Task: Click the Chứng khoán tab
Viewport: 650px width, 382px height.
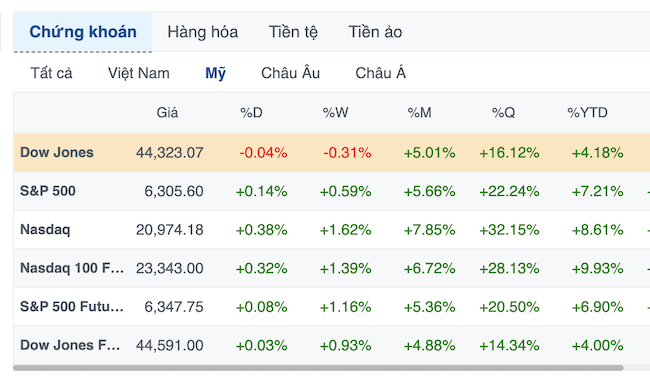Action: (83, 32)
